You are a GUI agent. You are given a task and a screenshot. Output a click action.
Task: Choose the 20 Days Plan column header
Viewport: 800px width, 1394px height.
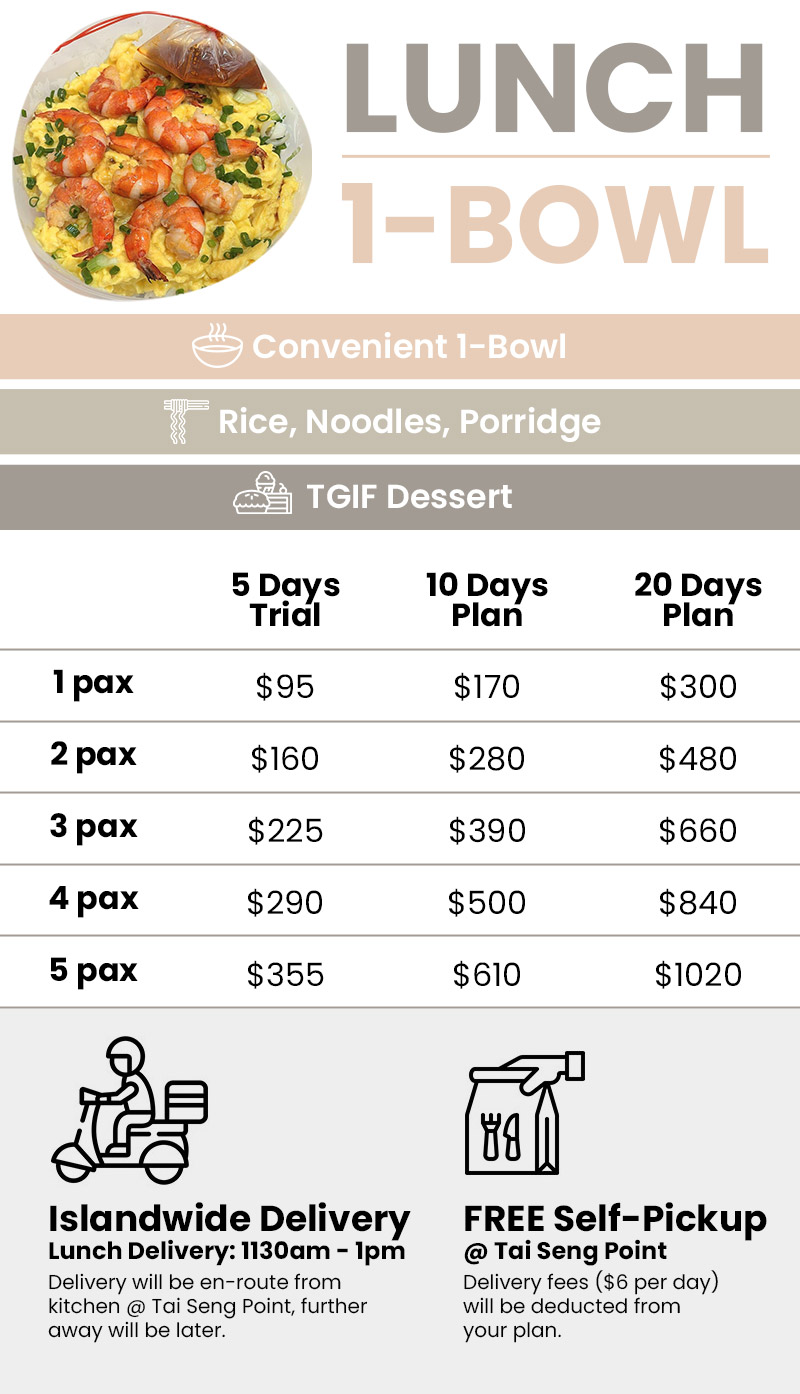698,599
